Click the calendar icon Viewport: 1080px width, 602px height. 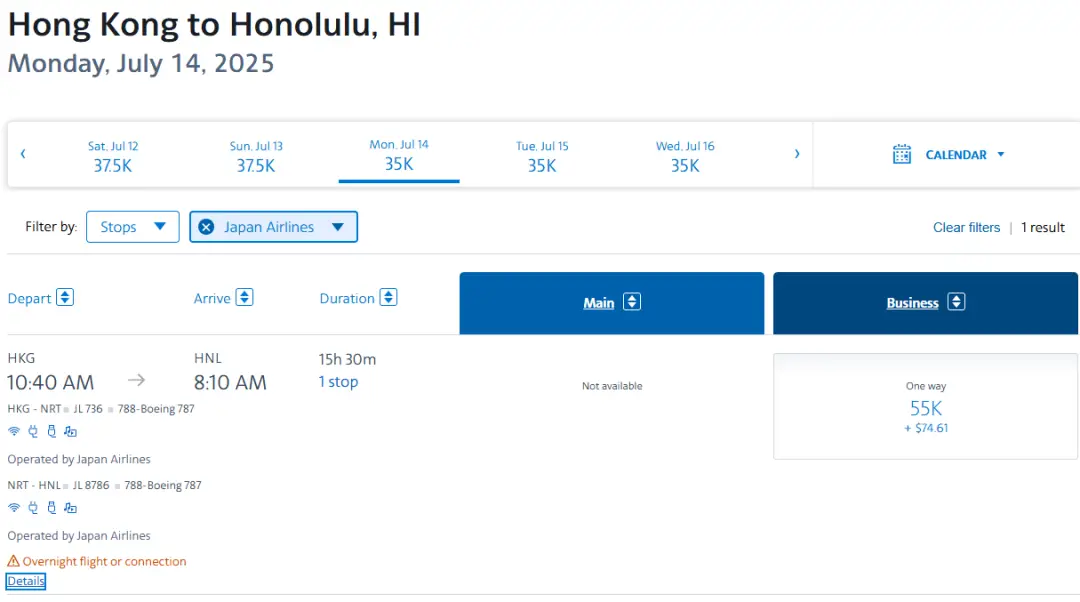pos(902,154)
